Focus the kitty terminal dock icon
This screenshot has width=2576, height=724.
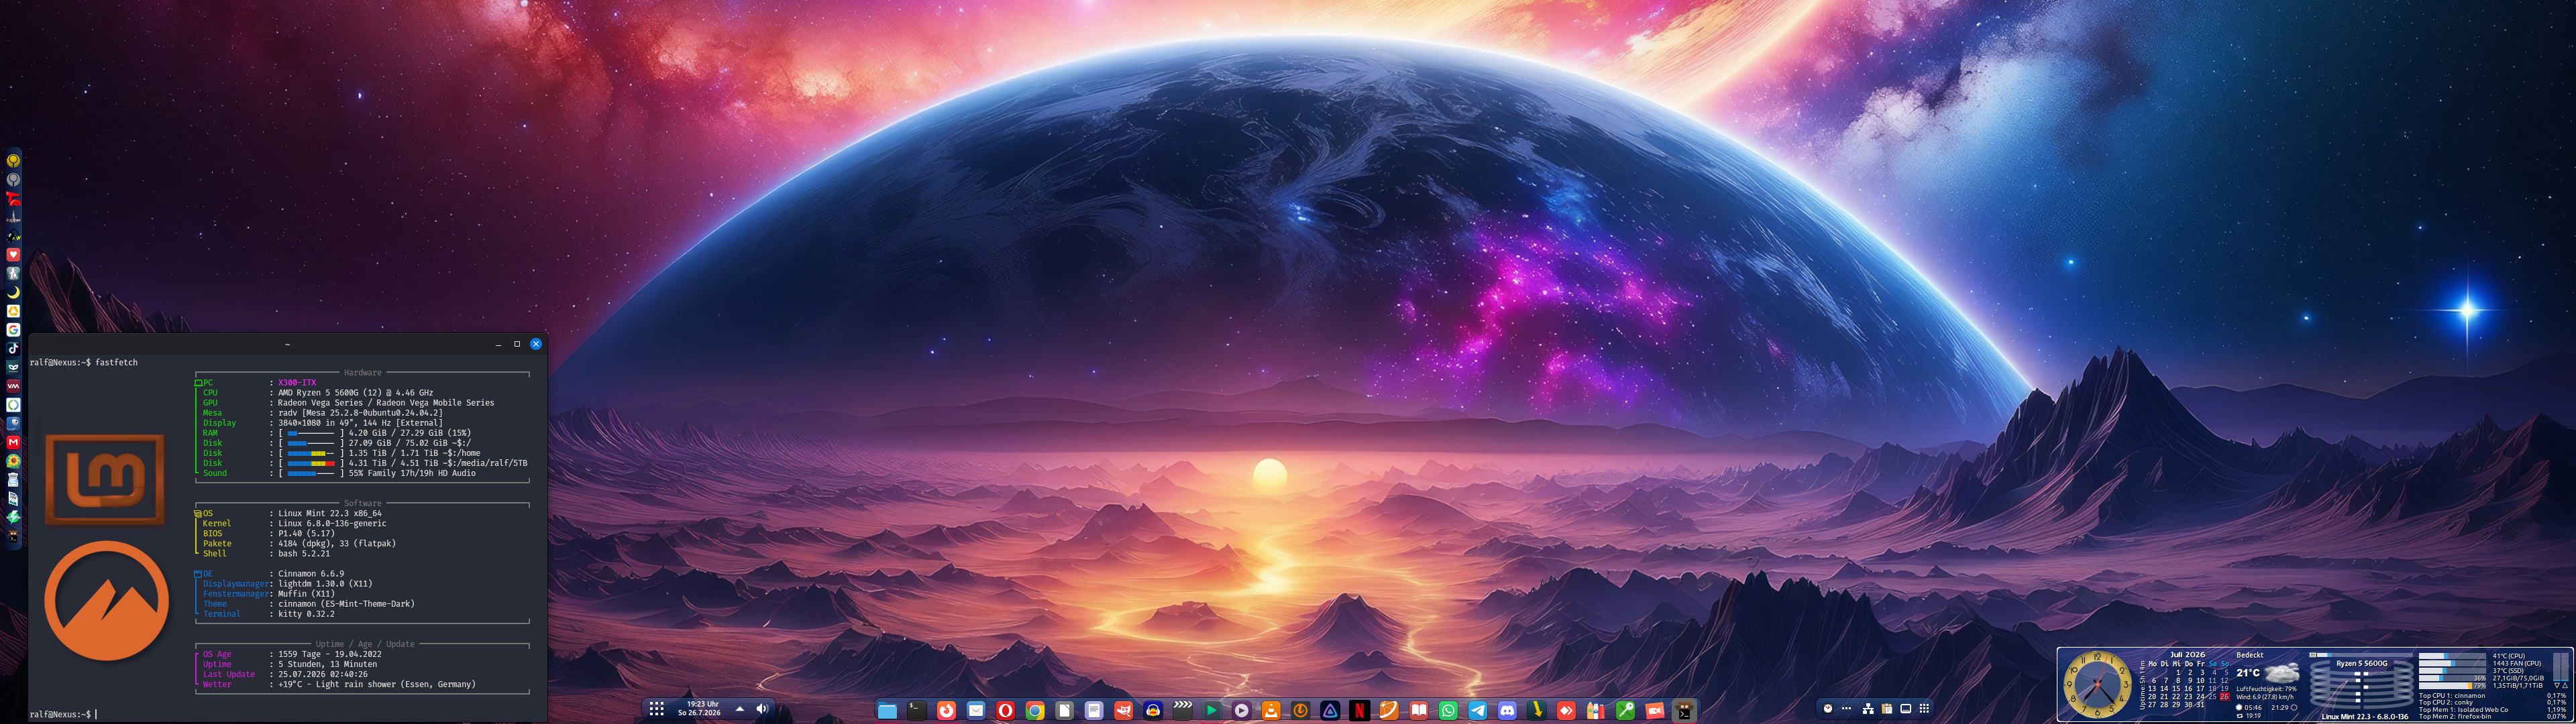tap(1684, 710)
